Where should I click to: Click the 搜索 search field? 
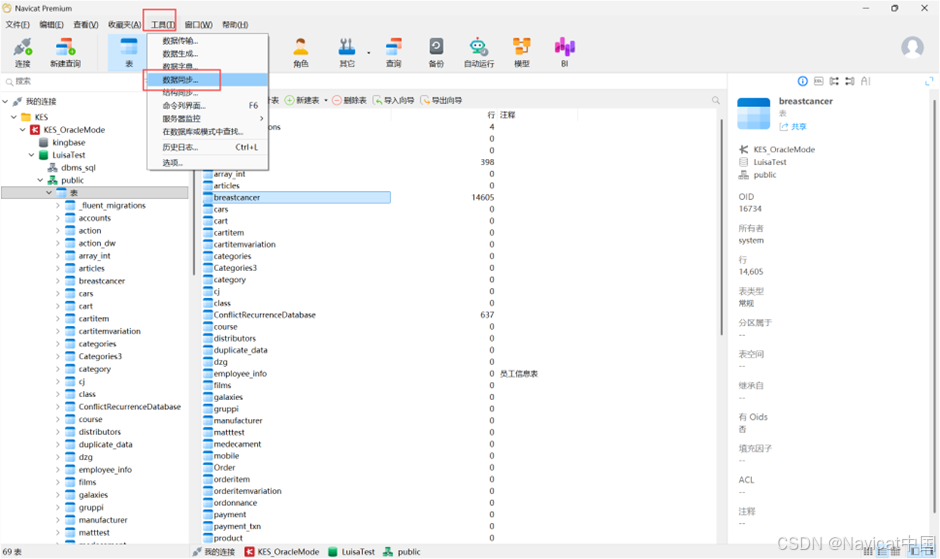click(x=75, y=81)
